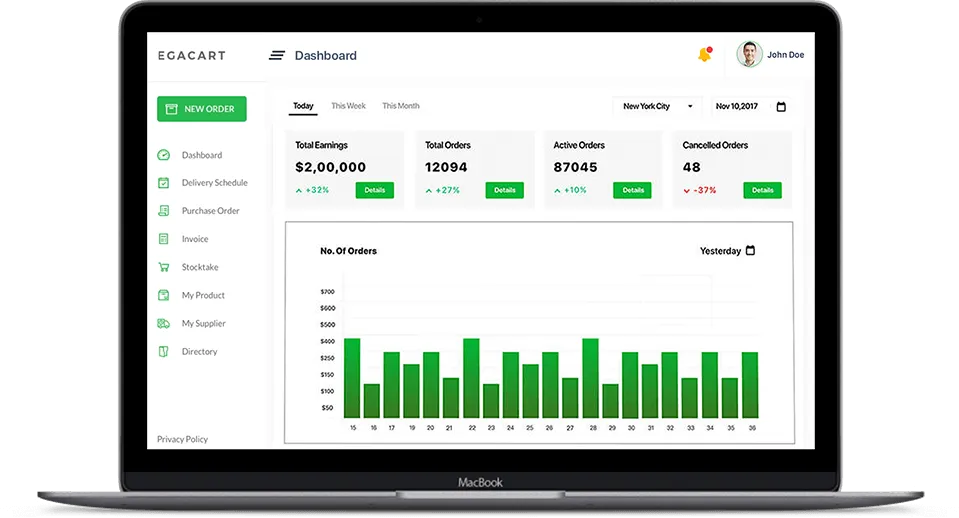Screen dimensions: 959x518
Task: Expand the New York City dropdown
Action: [x=658, y=106]
